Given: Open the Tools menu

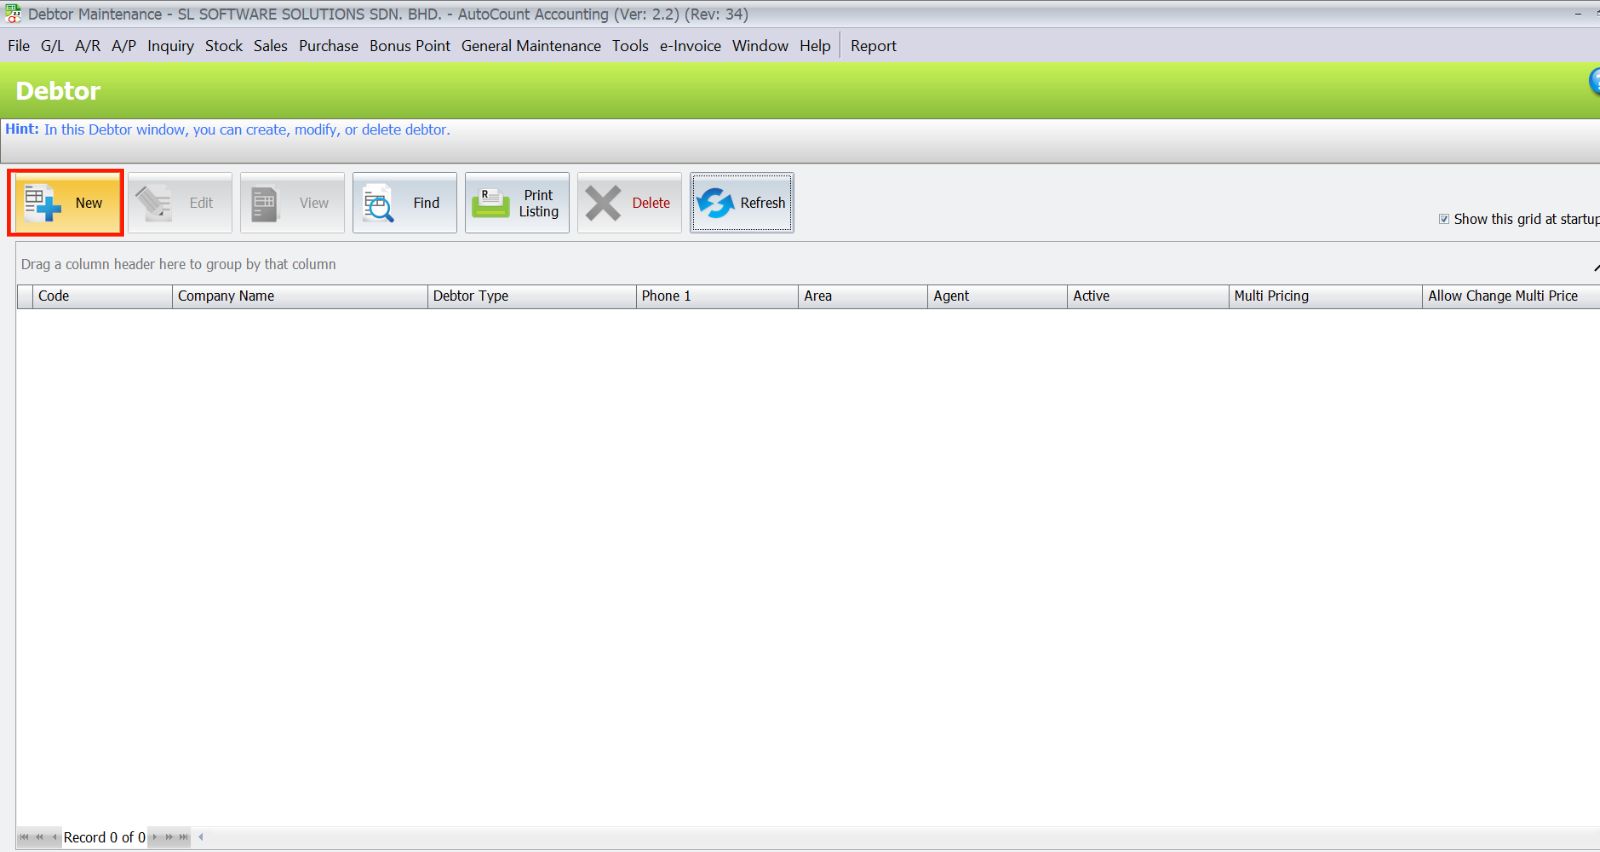Looking at the screenshot, I should (630, 46).
